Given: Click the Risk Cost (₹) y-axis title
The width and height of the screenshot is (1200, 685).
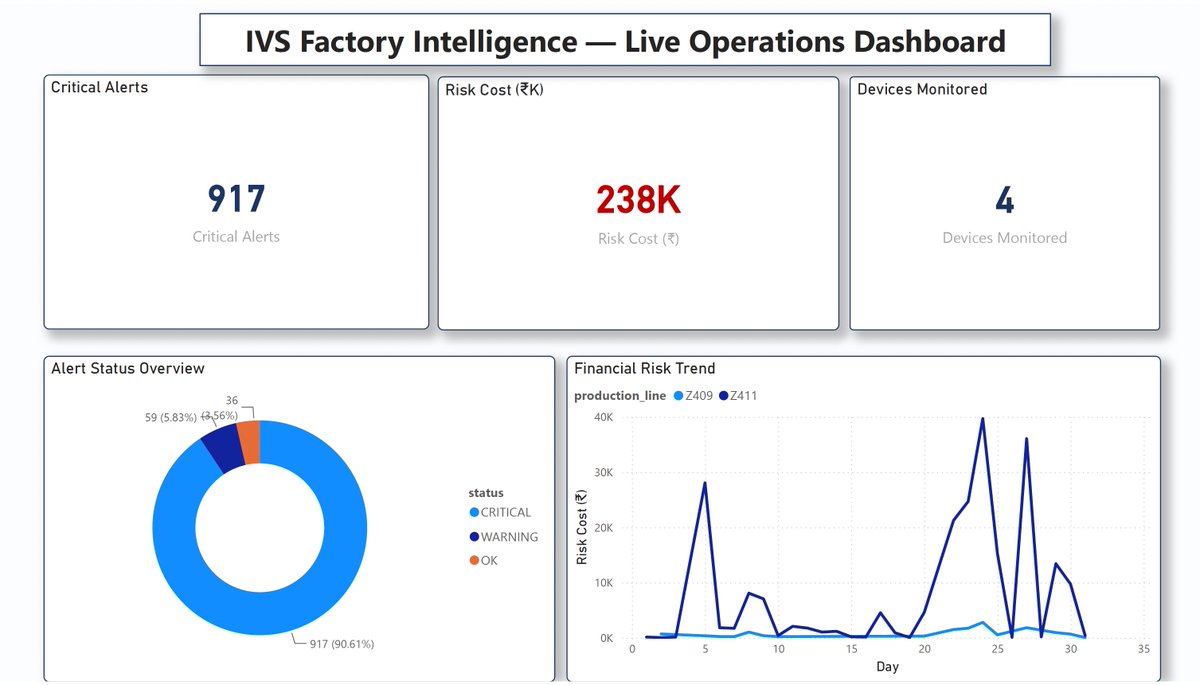Looking at the screenshot, I should coord(583,527).
